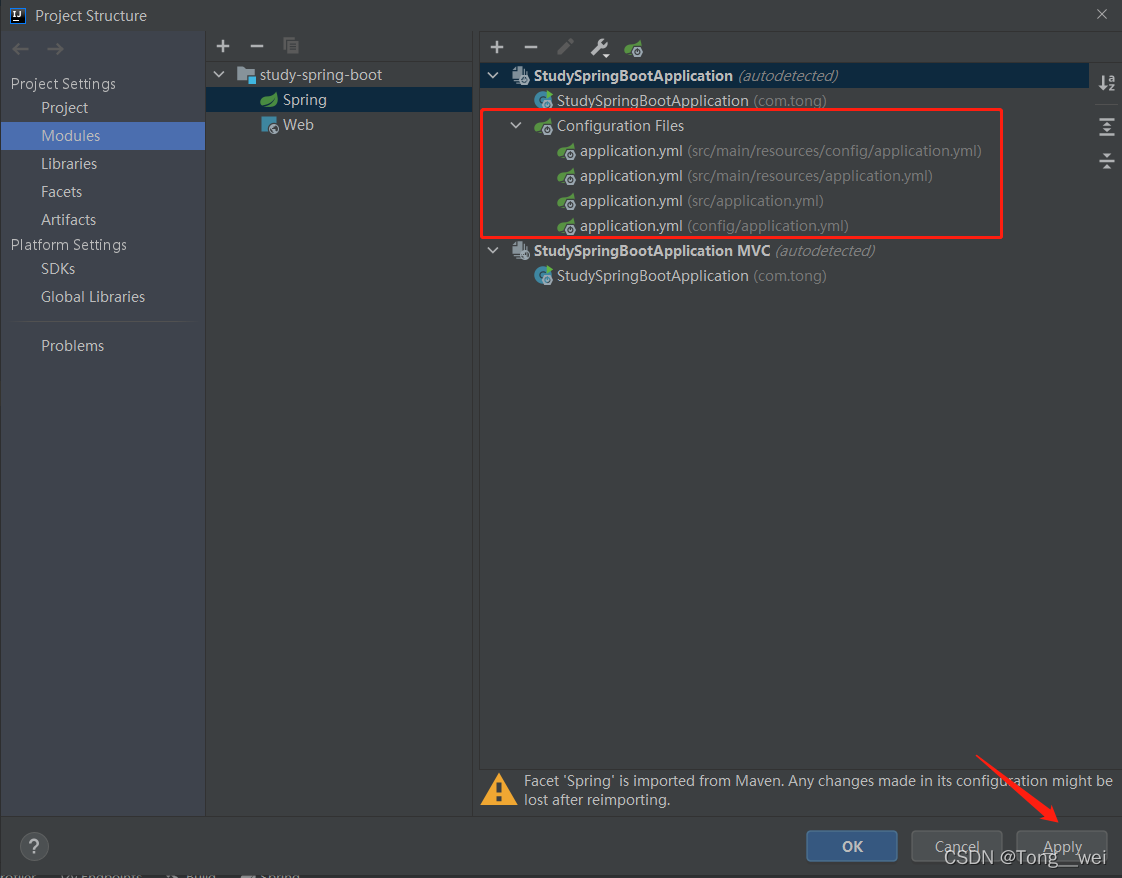Screen dimensions: 1122x878
Task: Confirm changes with the OK button
Action: (x=852, y=847)
